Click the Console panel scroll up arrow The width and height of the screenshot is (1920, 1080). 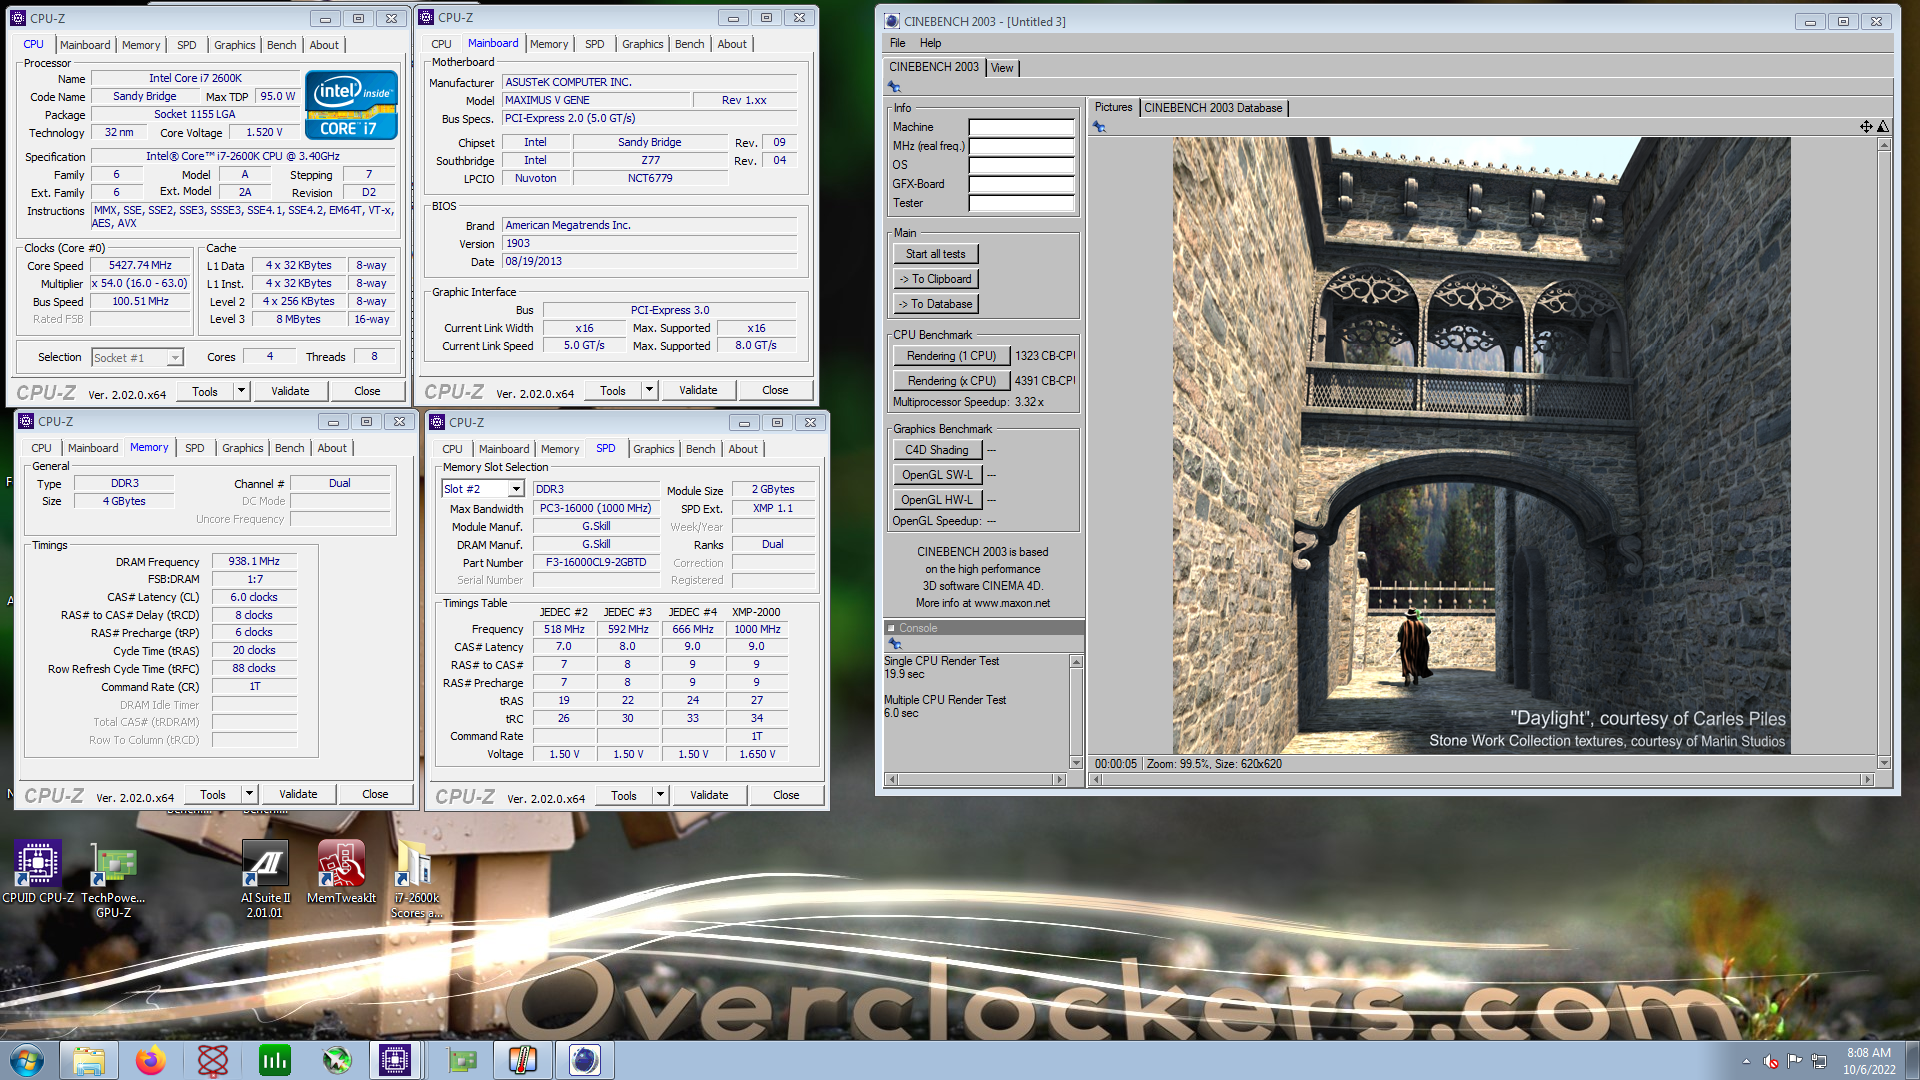pyautogui.click(x=1076, y=662)
